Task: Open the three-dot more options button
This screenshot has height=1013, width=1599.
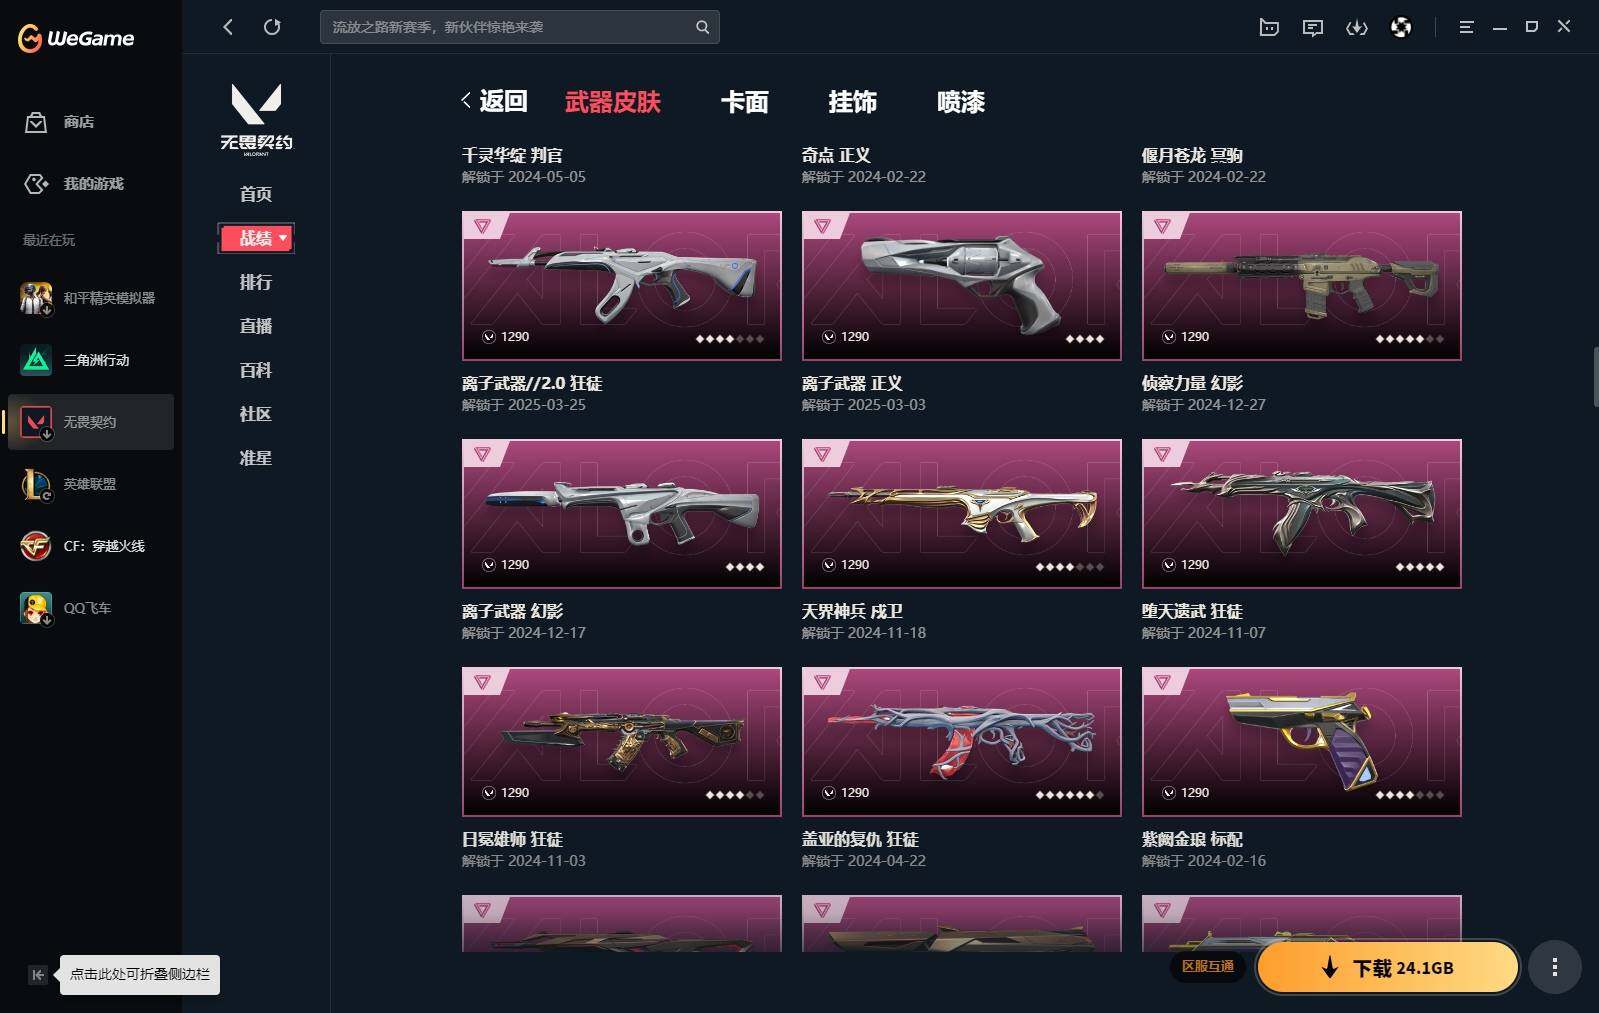Action: [x=1554, y=967]
